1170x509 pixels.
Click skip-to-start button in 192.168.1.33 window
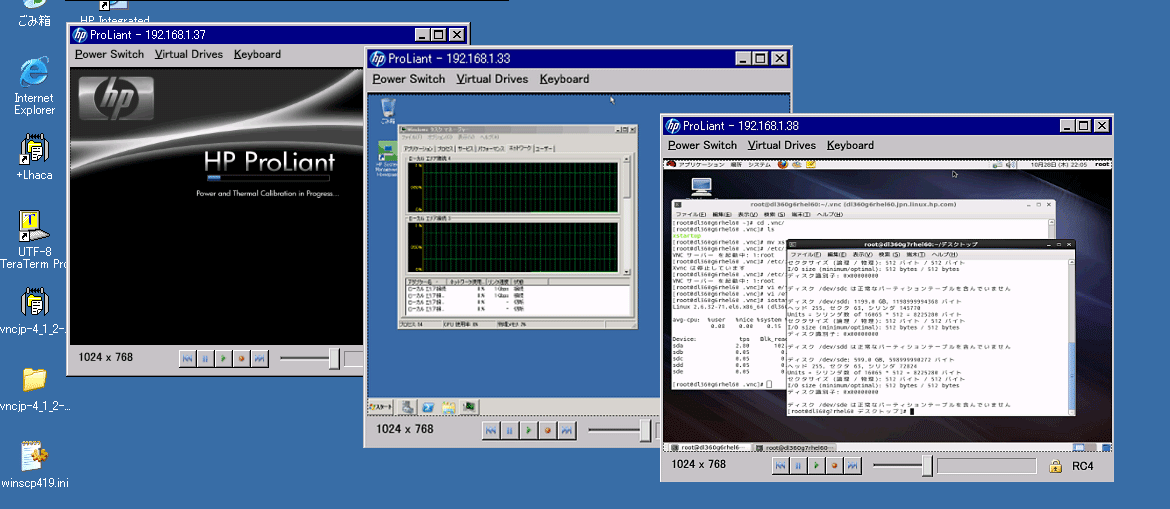coord(490,431)
